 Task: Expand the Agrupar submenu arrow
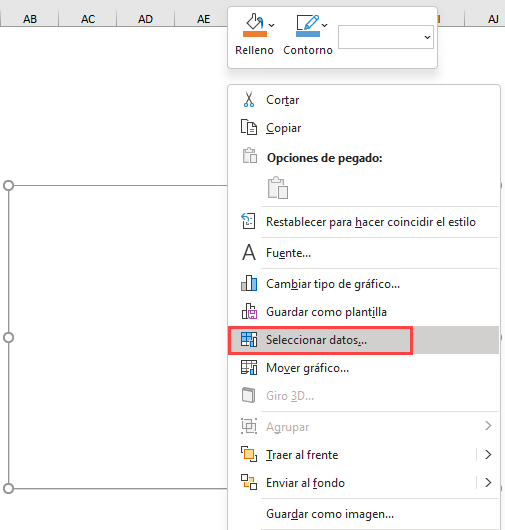click(x=488, y=426)
